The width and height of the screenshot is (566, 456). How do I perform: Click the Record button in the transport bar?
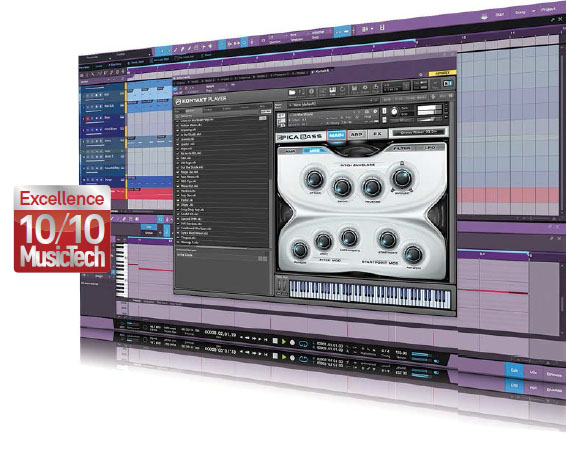[292, 342]
